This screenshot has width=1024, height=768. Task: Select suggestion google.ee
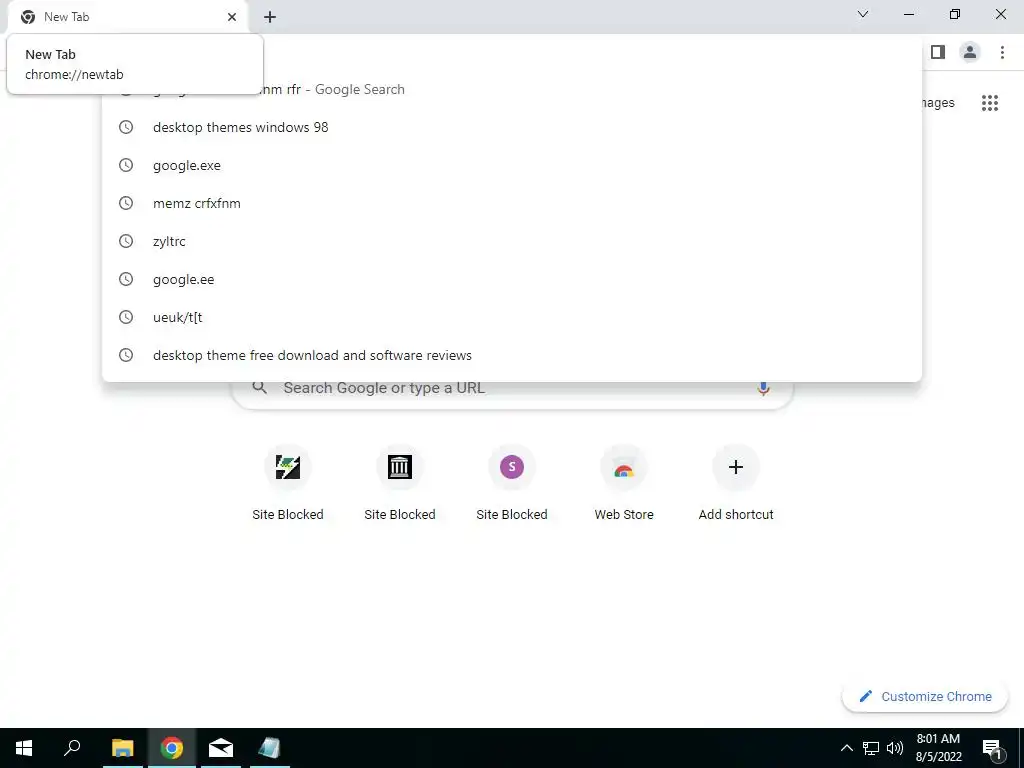[x=512, y=280]
